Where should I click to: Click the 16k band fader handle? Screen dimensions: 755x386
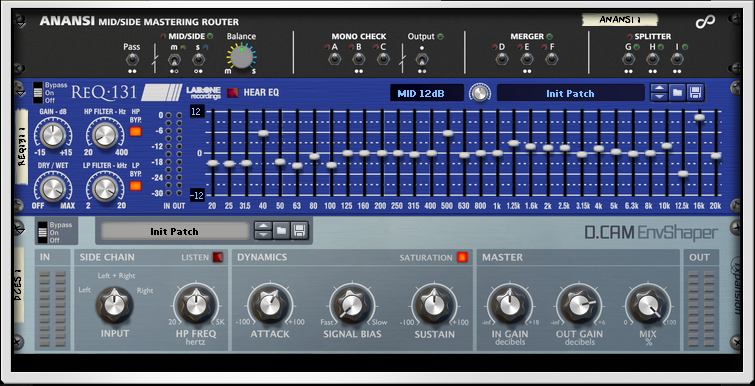point(700,117)
